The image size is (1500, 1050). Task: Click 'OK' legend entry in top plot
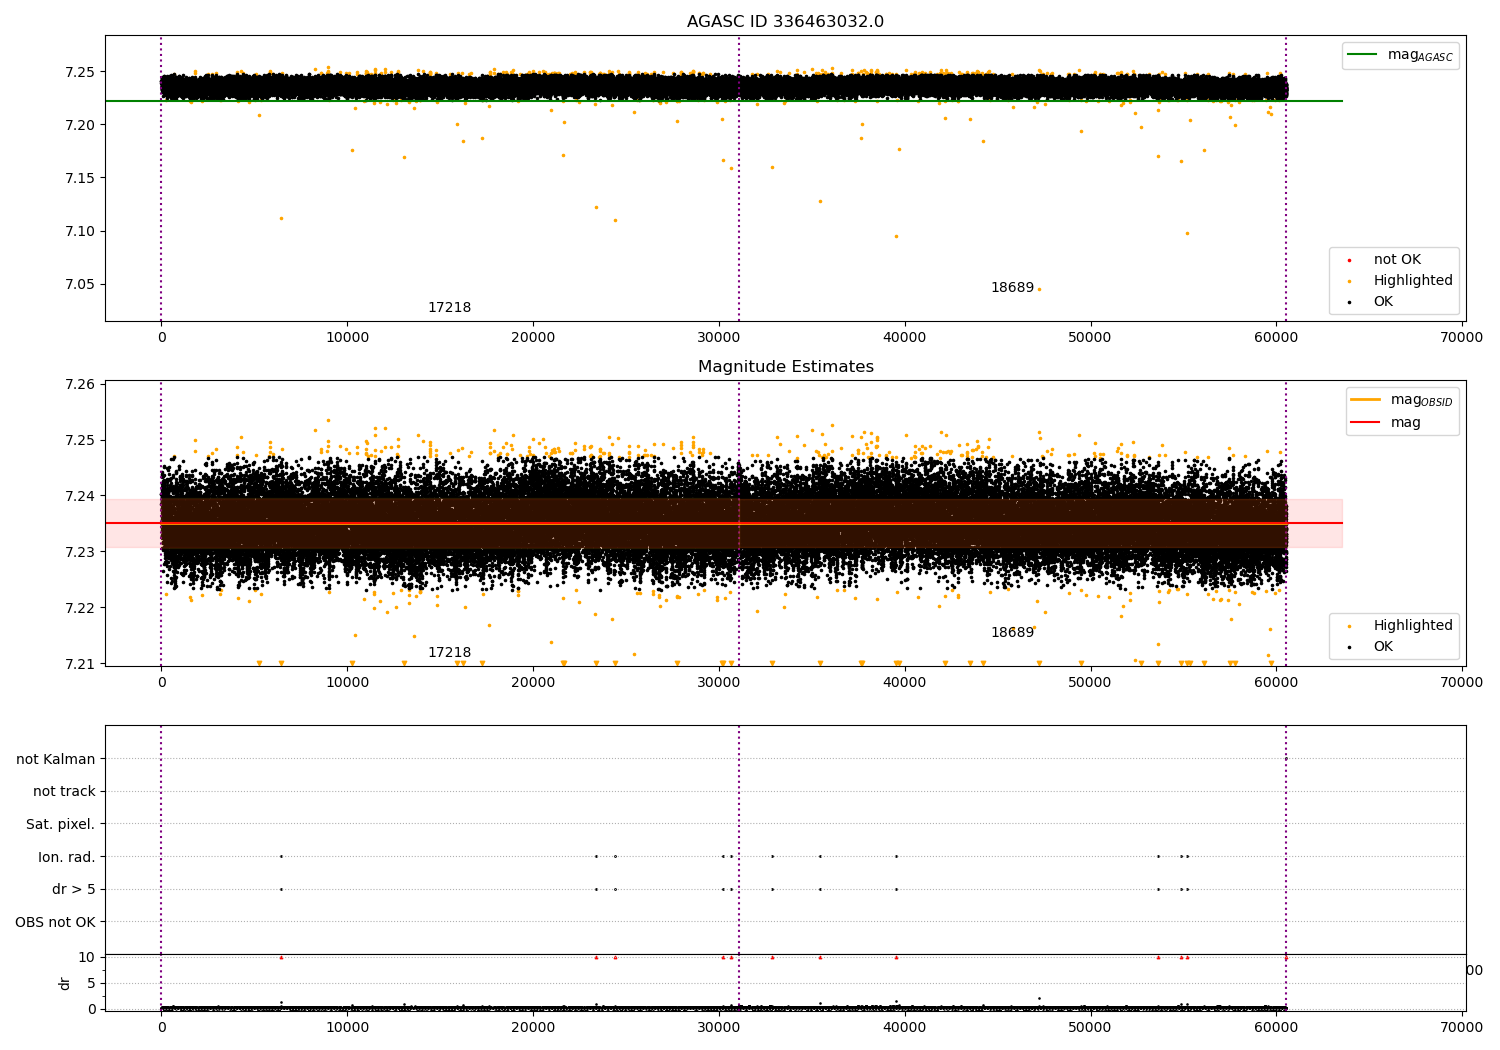click(1370, 302)
